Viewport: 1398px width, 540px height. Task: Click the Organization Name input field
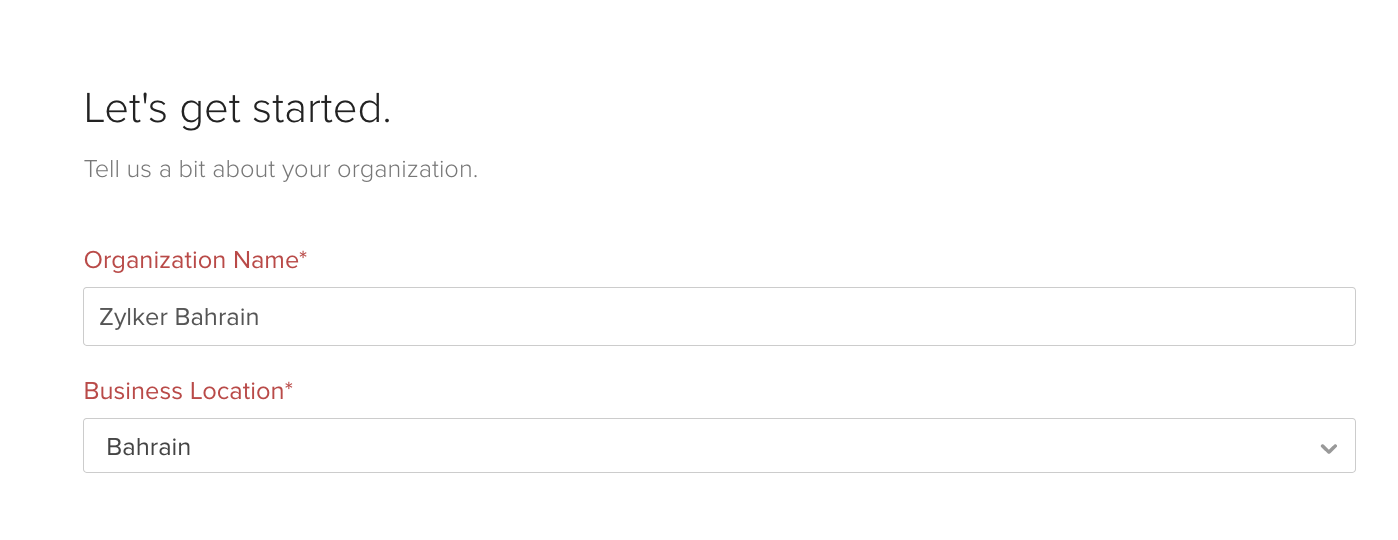coord(718,317)
